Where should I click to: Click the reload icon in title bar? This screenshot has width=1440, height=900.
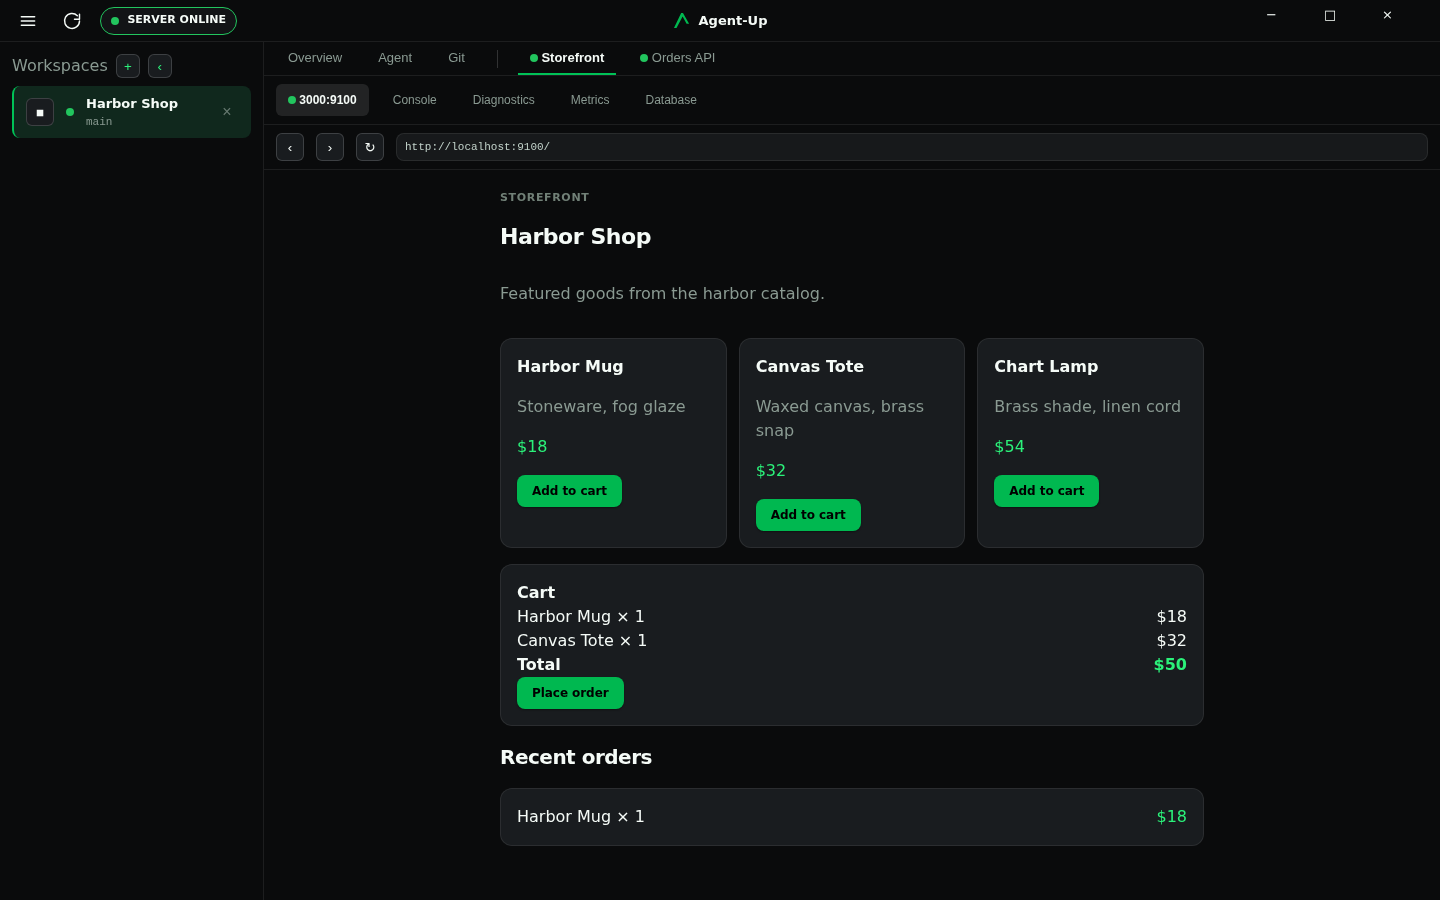(x=72, y=21)
